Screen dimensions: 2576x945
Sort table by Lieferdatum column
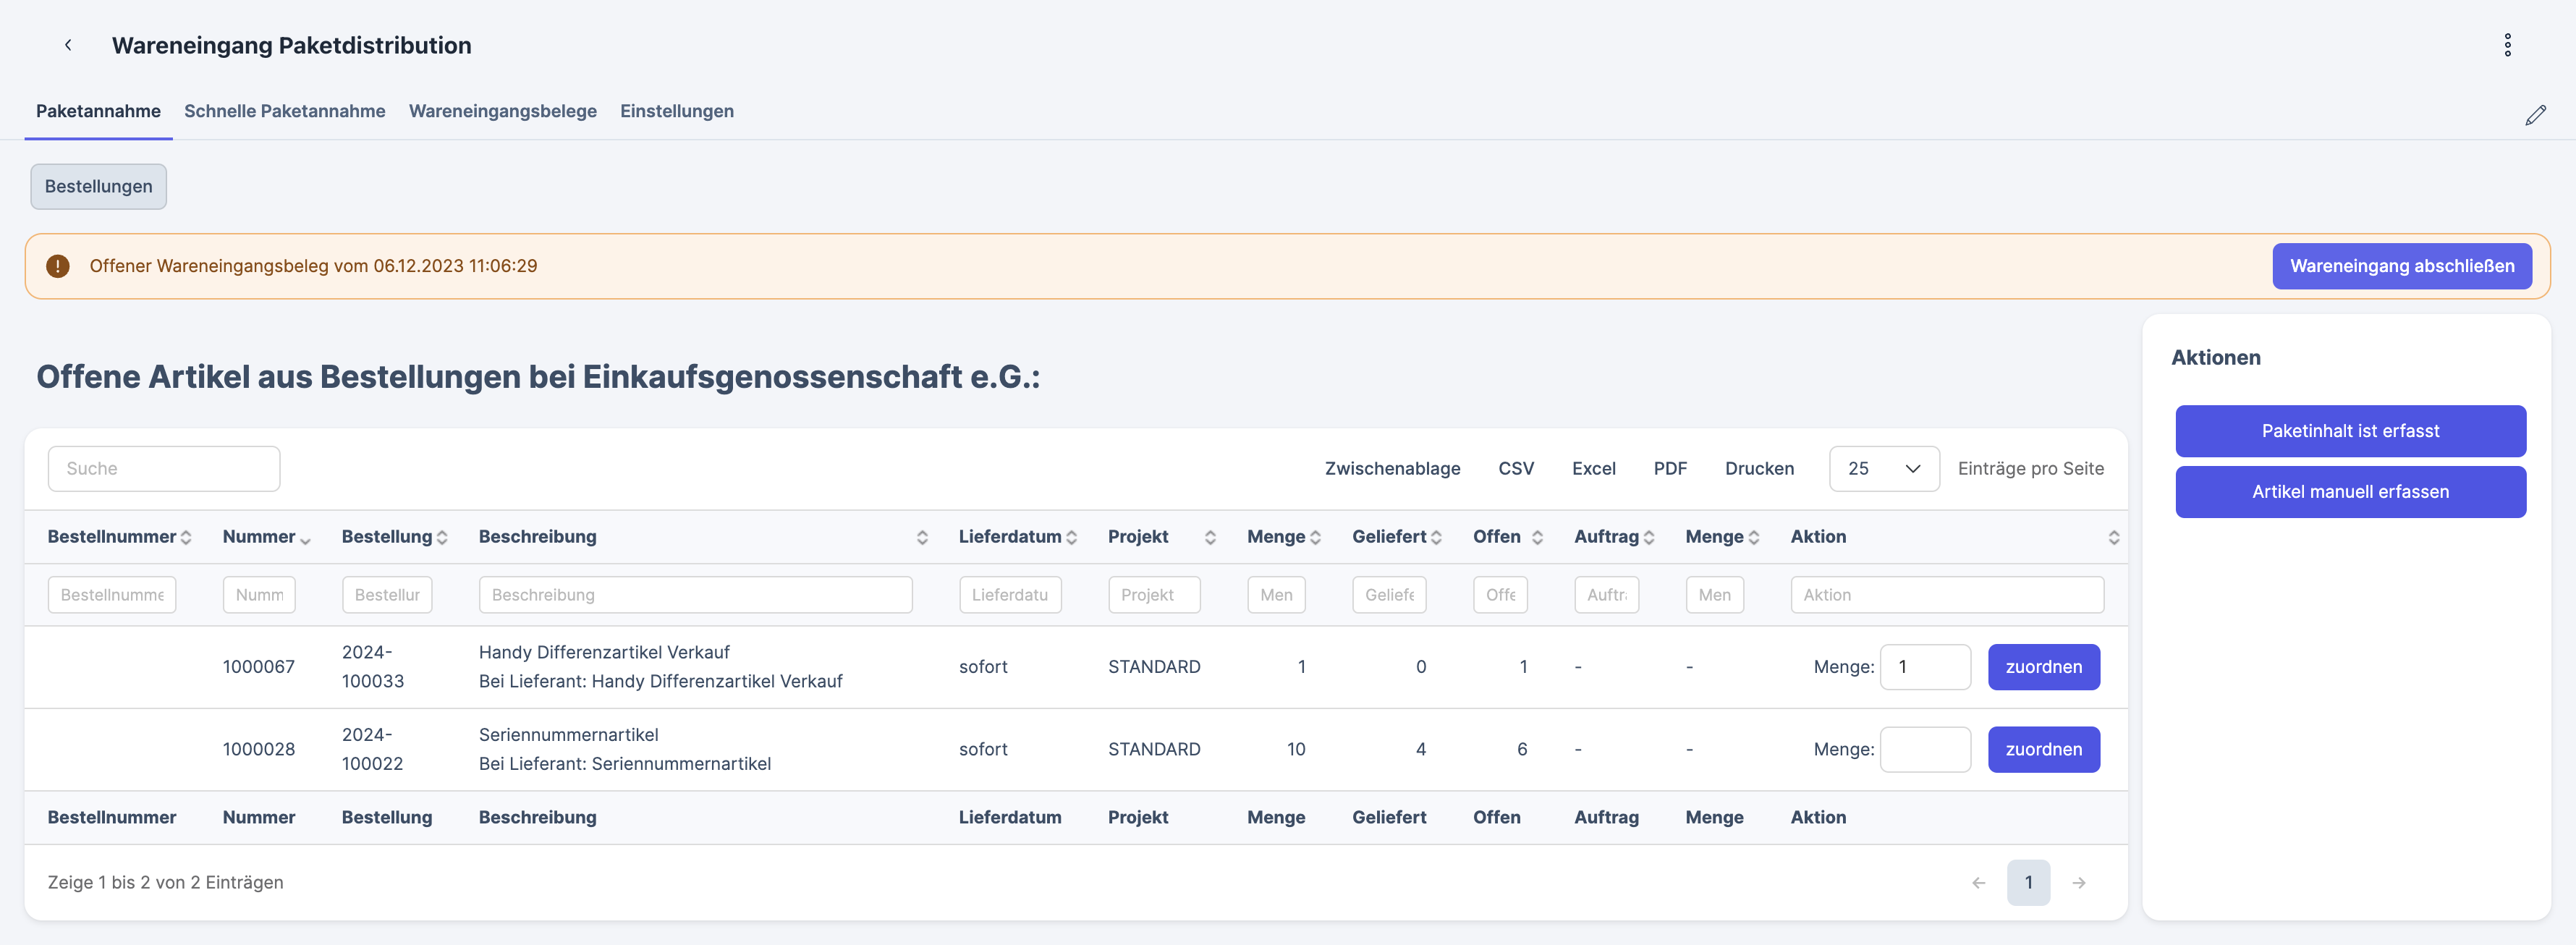click(1071, 537)
